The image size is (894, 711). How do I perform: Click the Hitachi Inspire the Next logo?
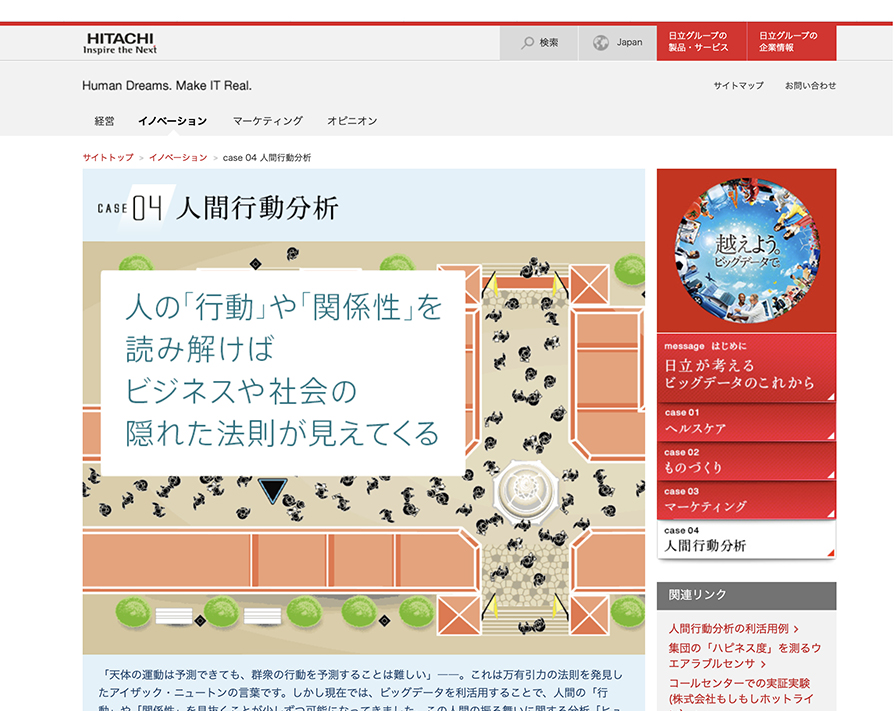click(x=120, y=43)
